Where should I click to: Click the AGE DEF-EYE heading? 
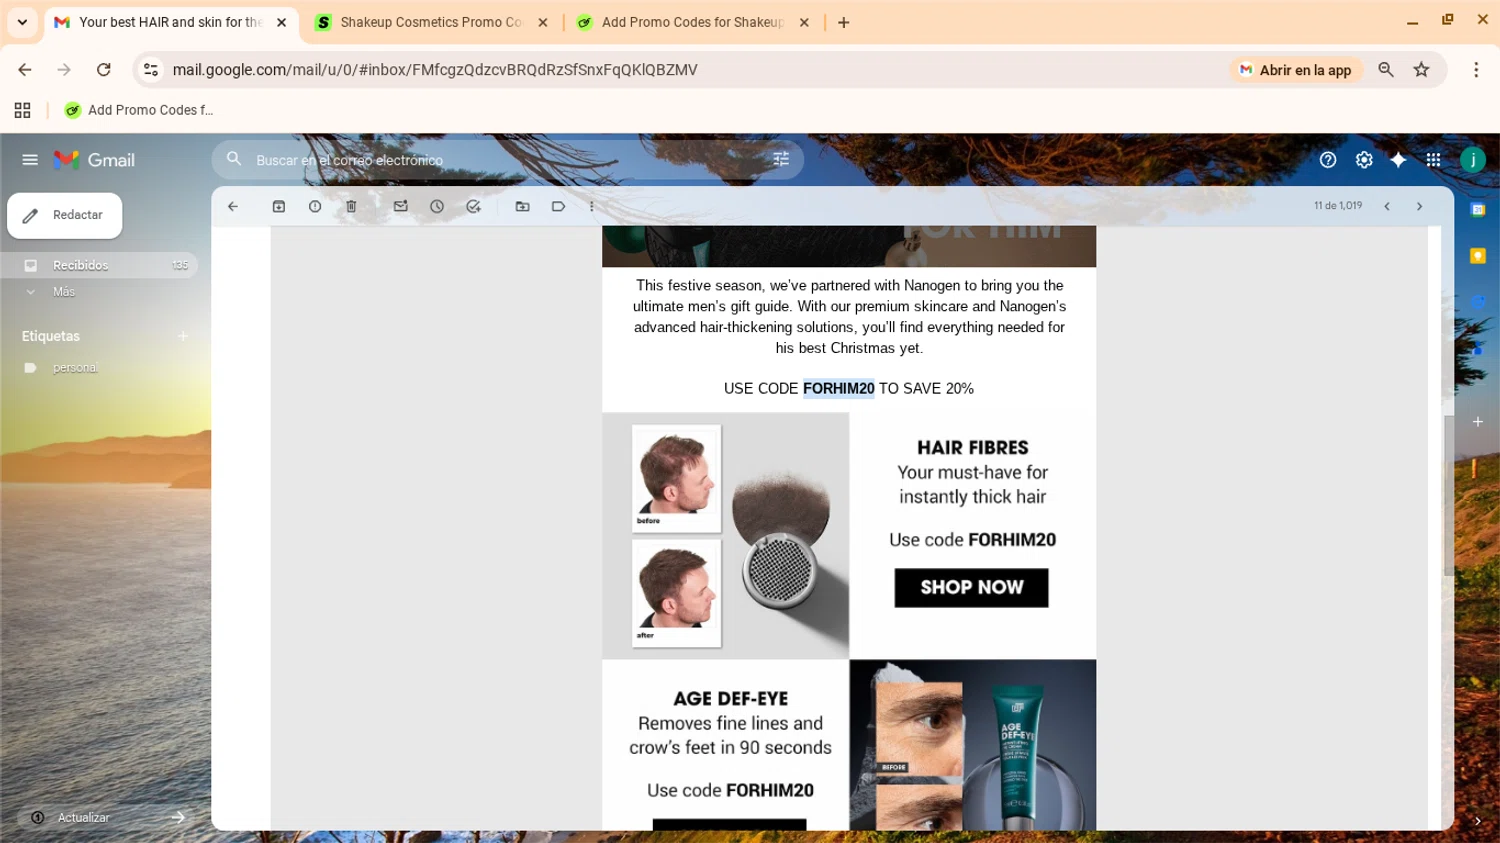tap(731, 698)
